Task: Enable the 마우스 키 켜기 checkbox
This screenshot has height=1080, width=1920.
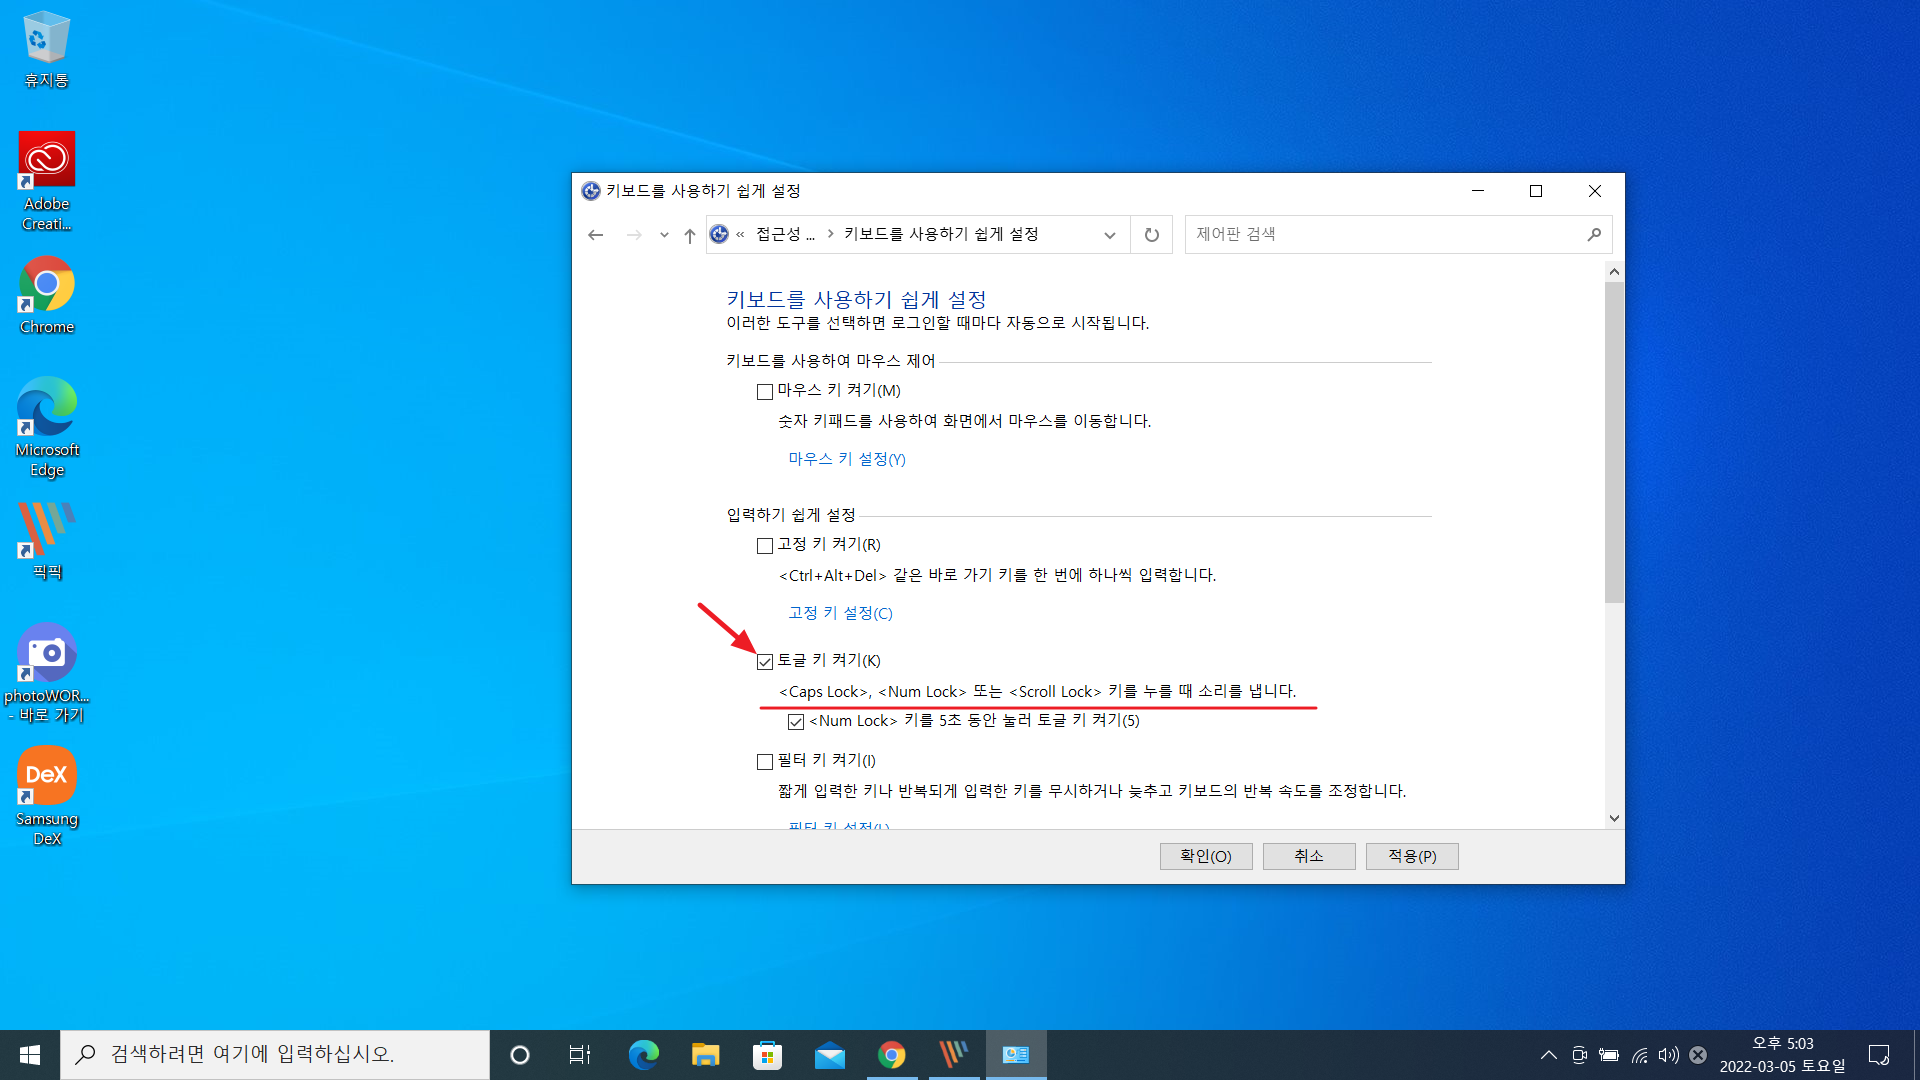Action: click(765, 392)
